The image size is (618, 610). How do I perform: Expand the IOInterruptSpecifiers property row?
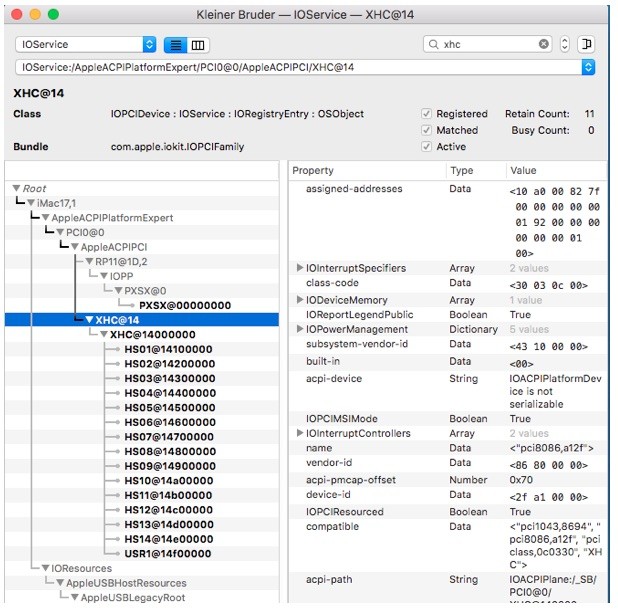click(x=300, y=268)
